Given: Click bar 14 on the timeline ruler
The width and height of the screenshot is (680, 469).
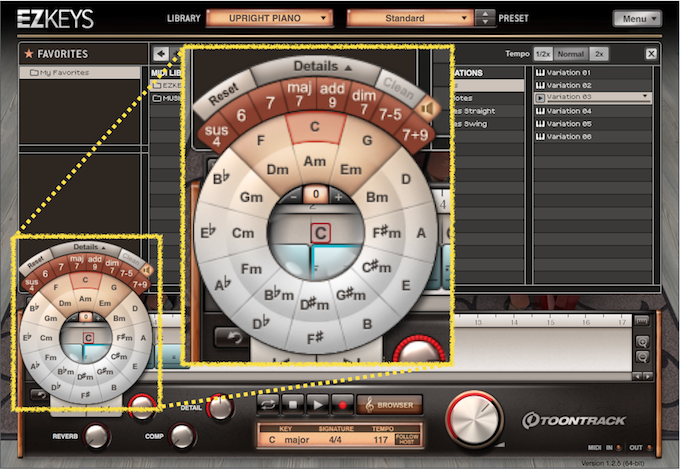Looking at the screenshot, I should pos(514,322).
